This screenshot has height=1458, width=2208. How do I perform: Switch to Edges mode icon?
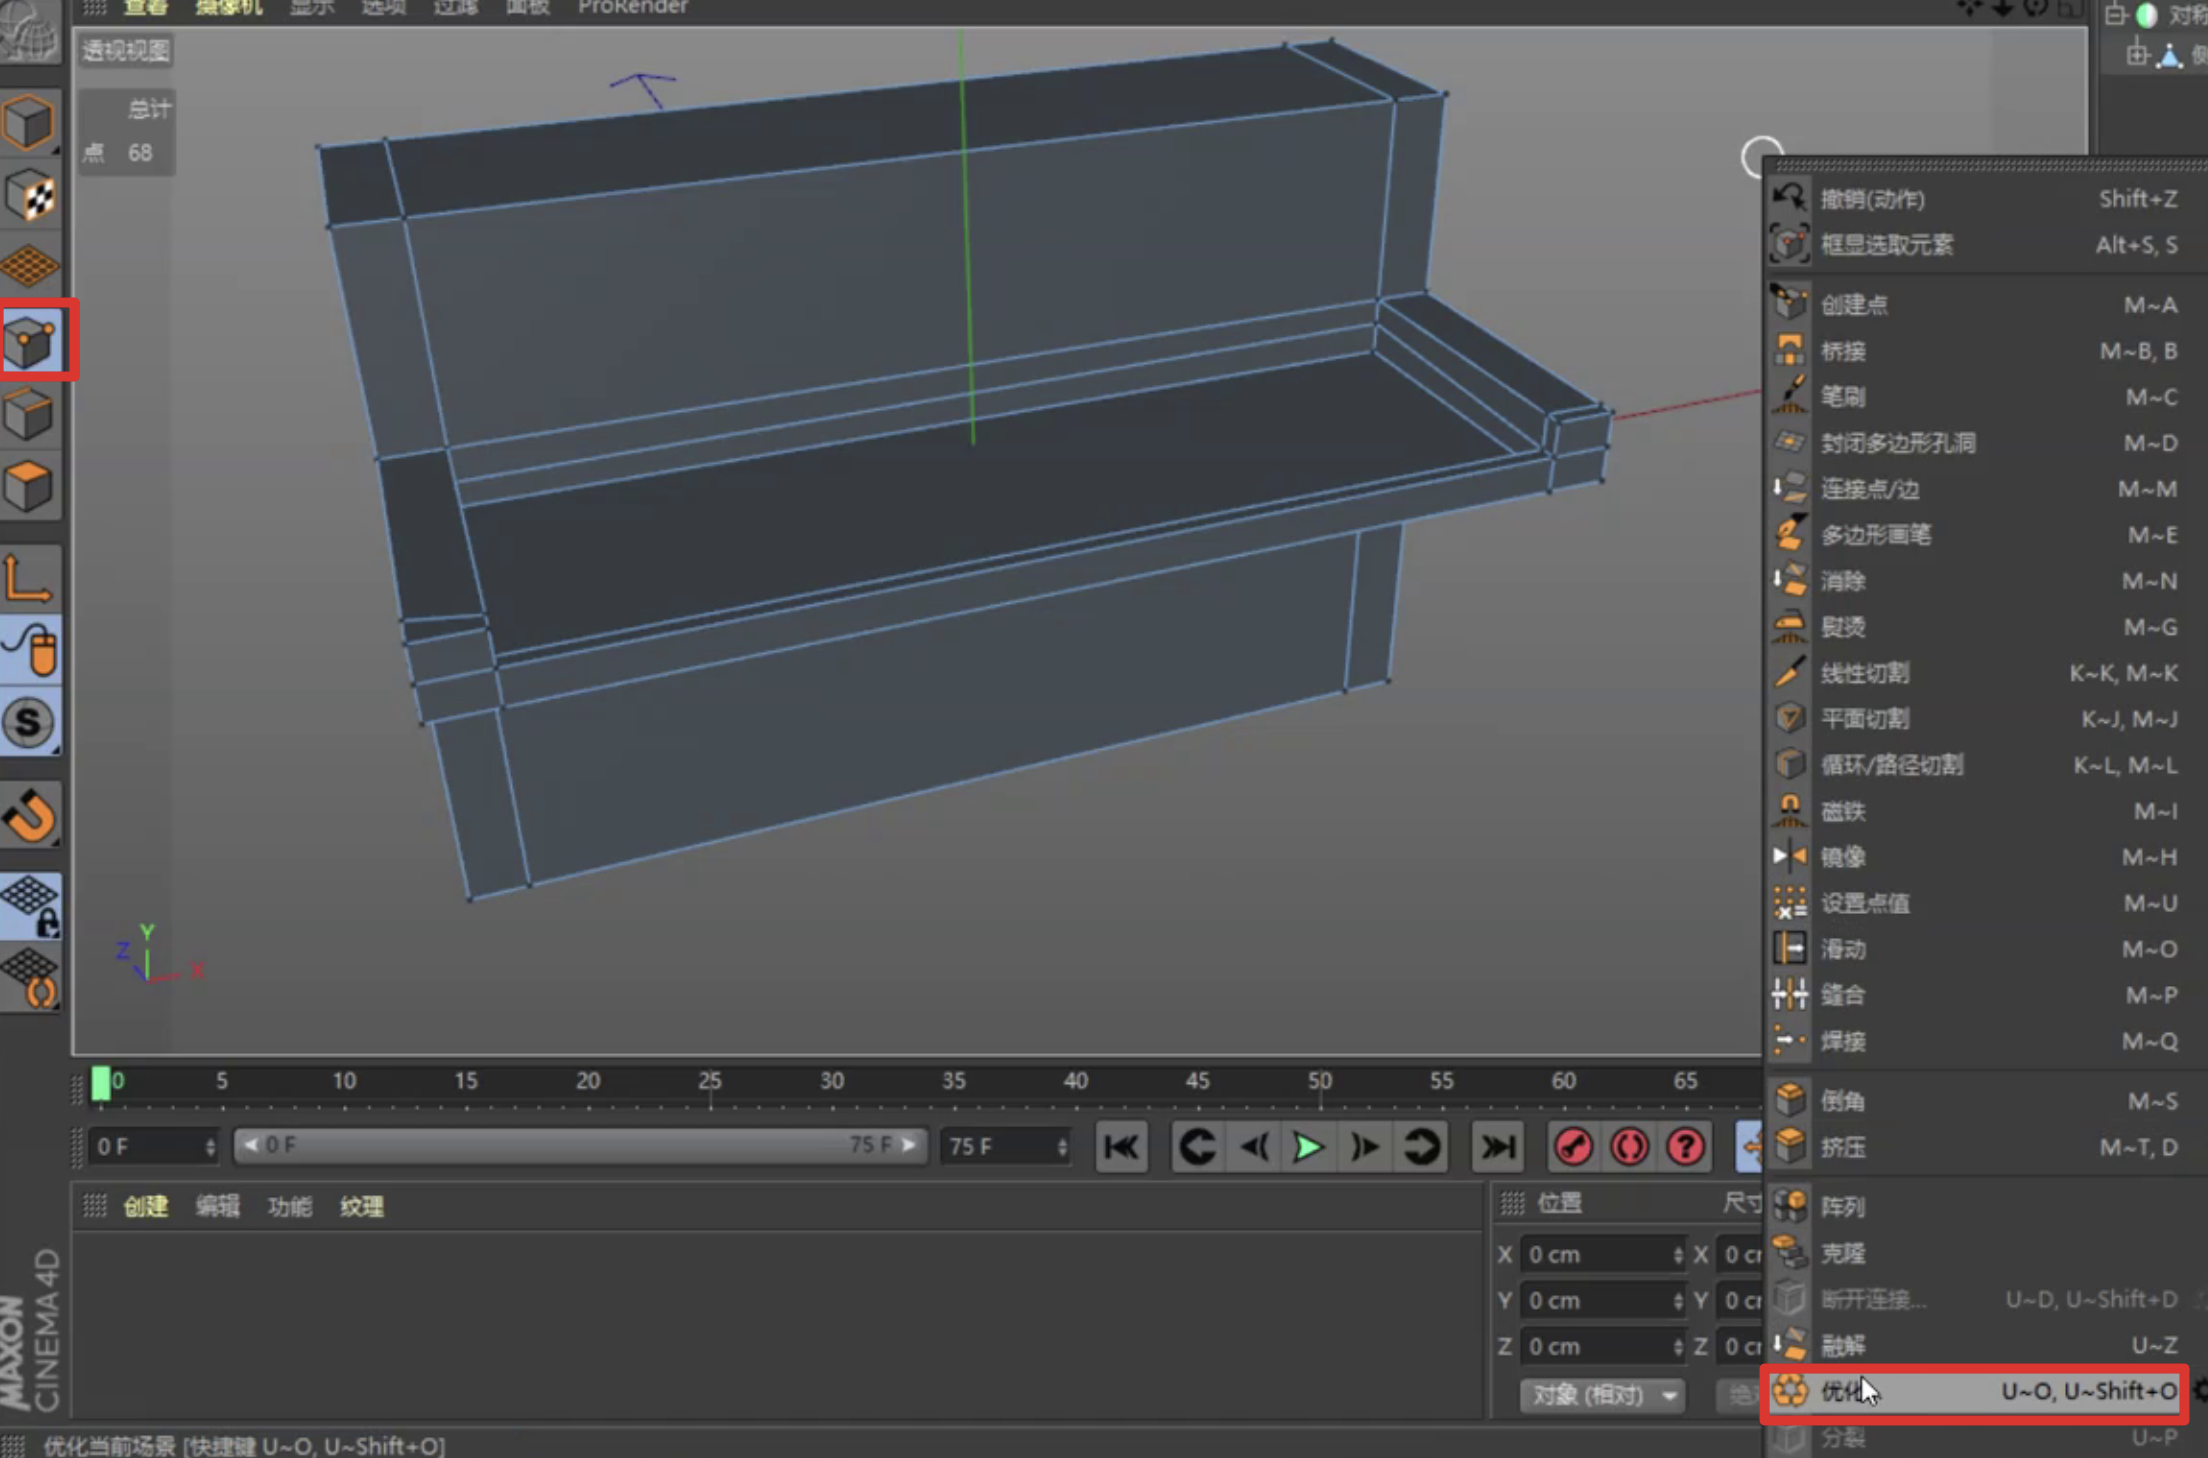[x=30, y=414]
